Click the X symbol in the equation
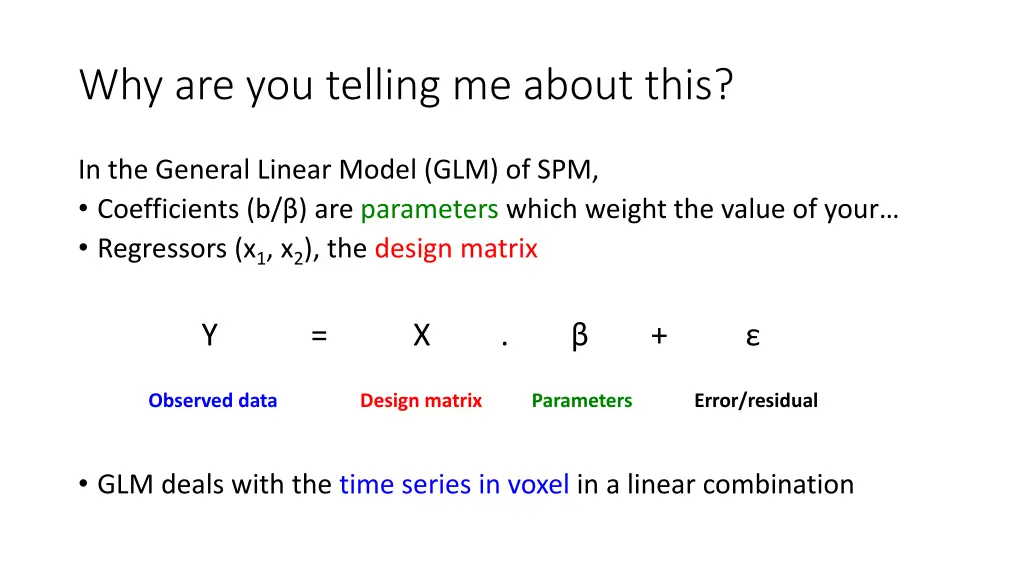The image size is (1024, 576). [x=422, y=336]
